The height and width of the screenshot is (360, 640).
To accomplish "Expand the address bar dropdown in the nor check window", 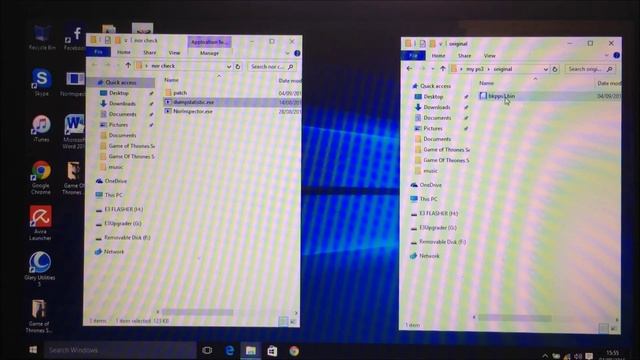I will coord(229,67).
